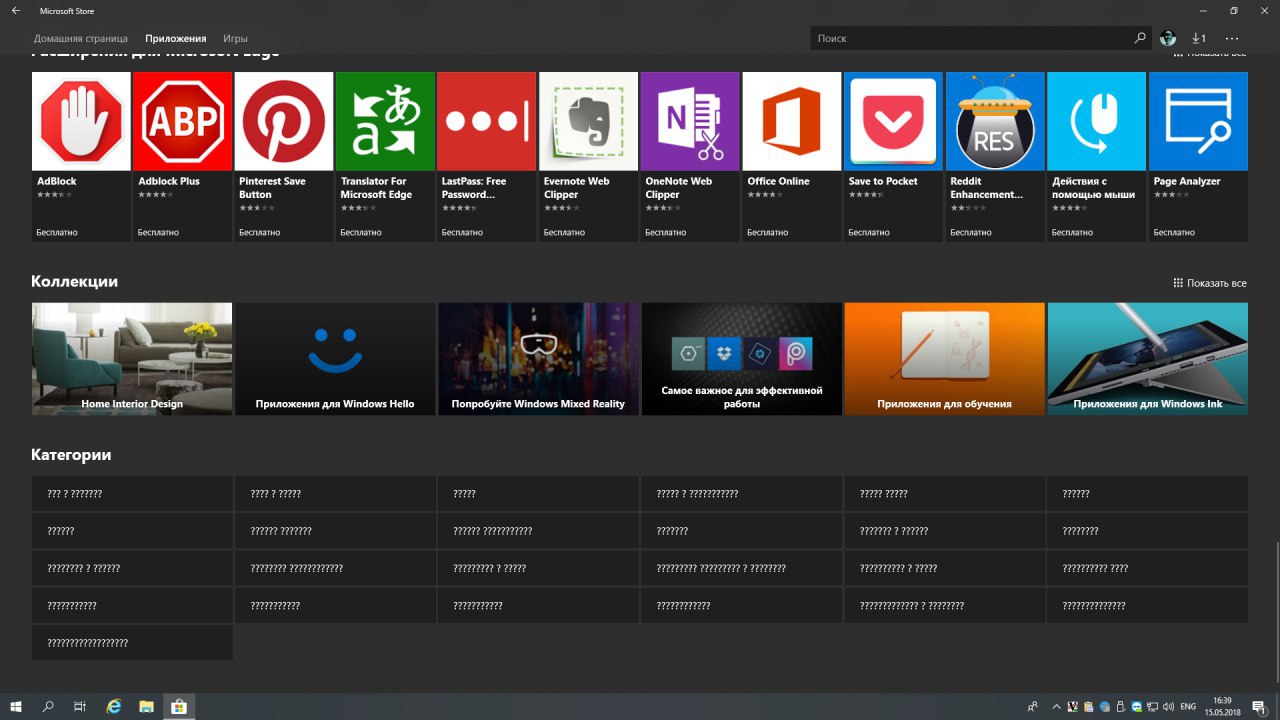Open Приложения для Windows Ink collection

[1148, 359]
